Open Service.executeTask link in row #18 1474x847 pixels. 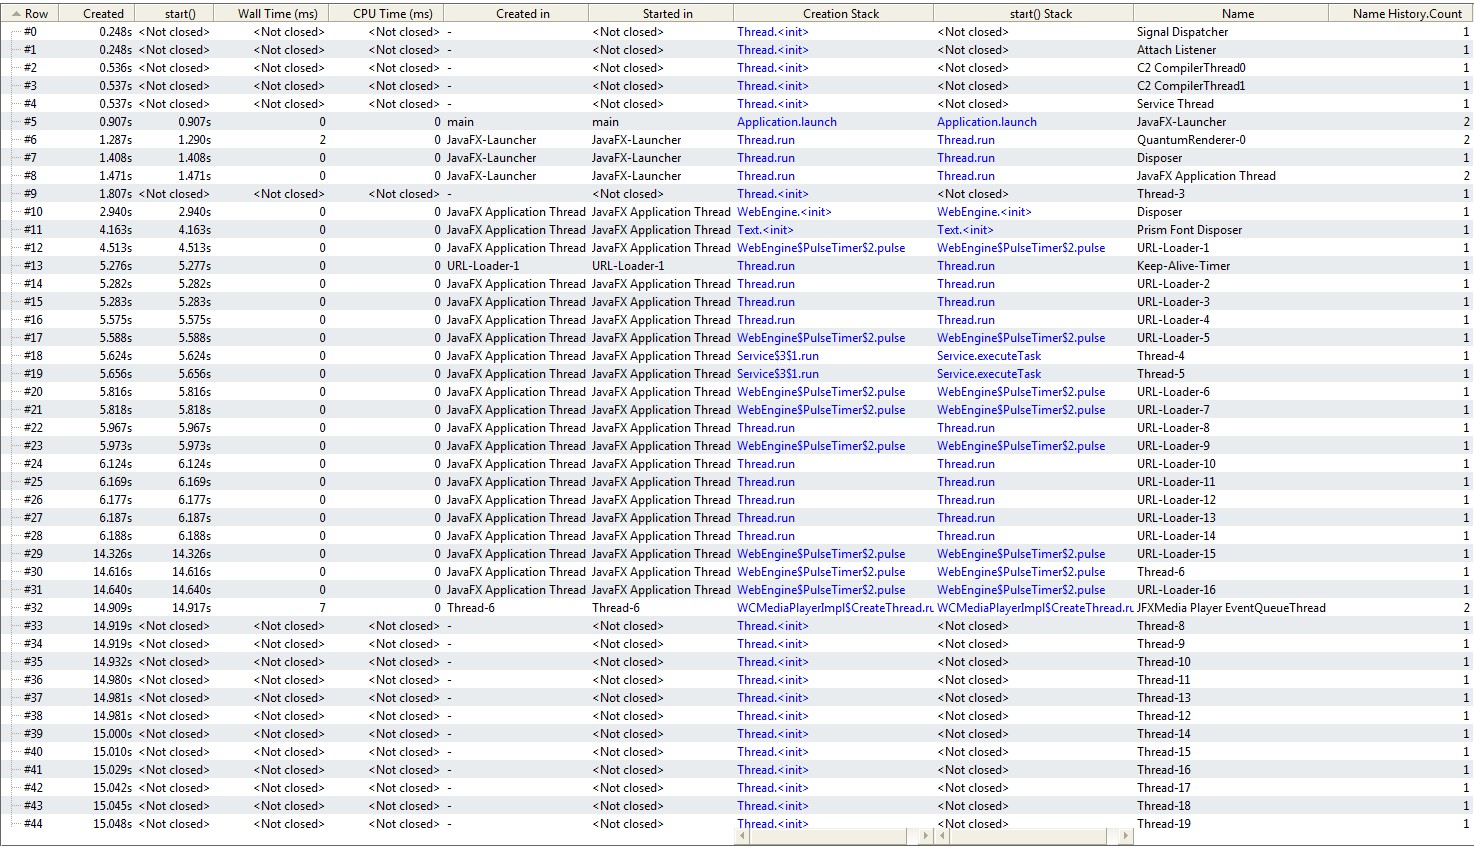[x=988, y=356]
